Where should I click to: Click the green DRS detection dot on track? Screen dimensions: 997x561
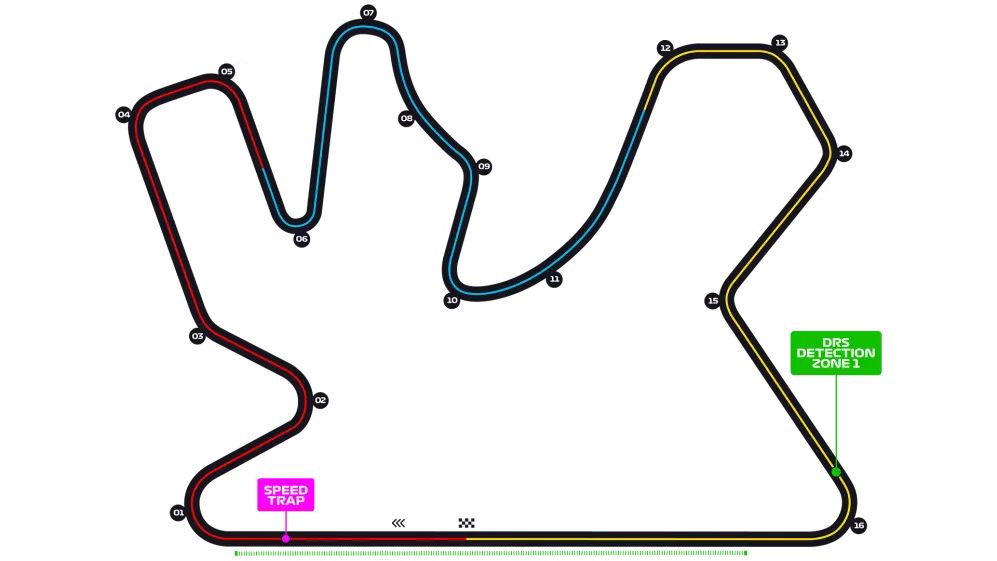pos(836,472)
